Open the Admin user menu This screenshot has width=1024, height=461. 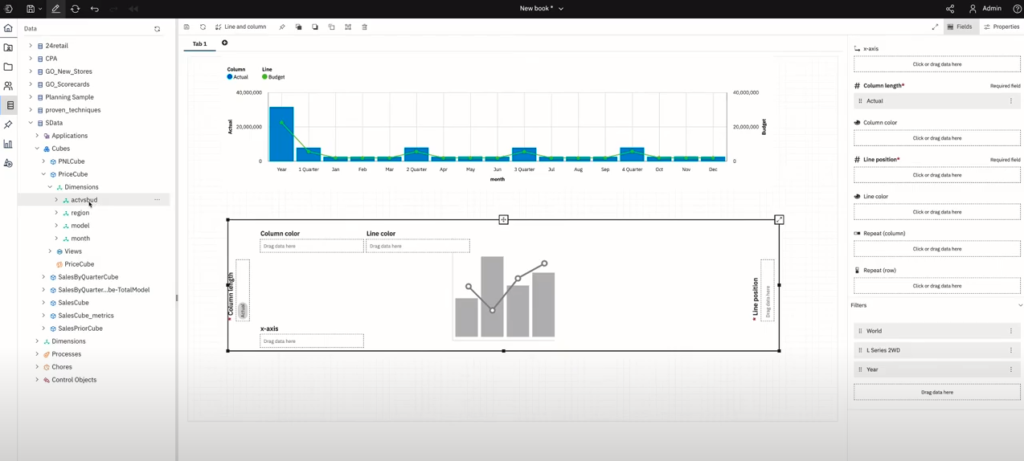985,8
